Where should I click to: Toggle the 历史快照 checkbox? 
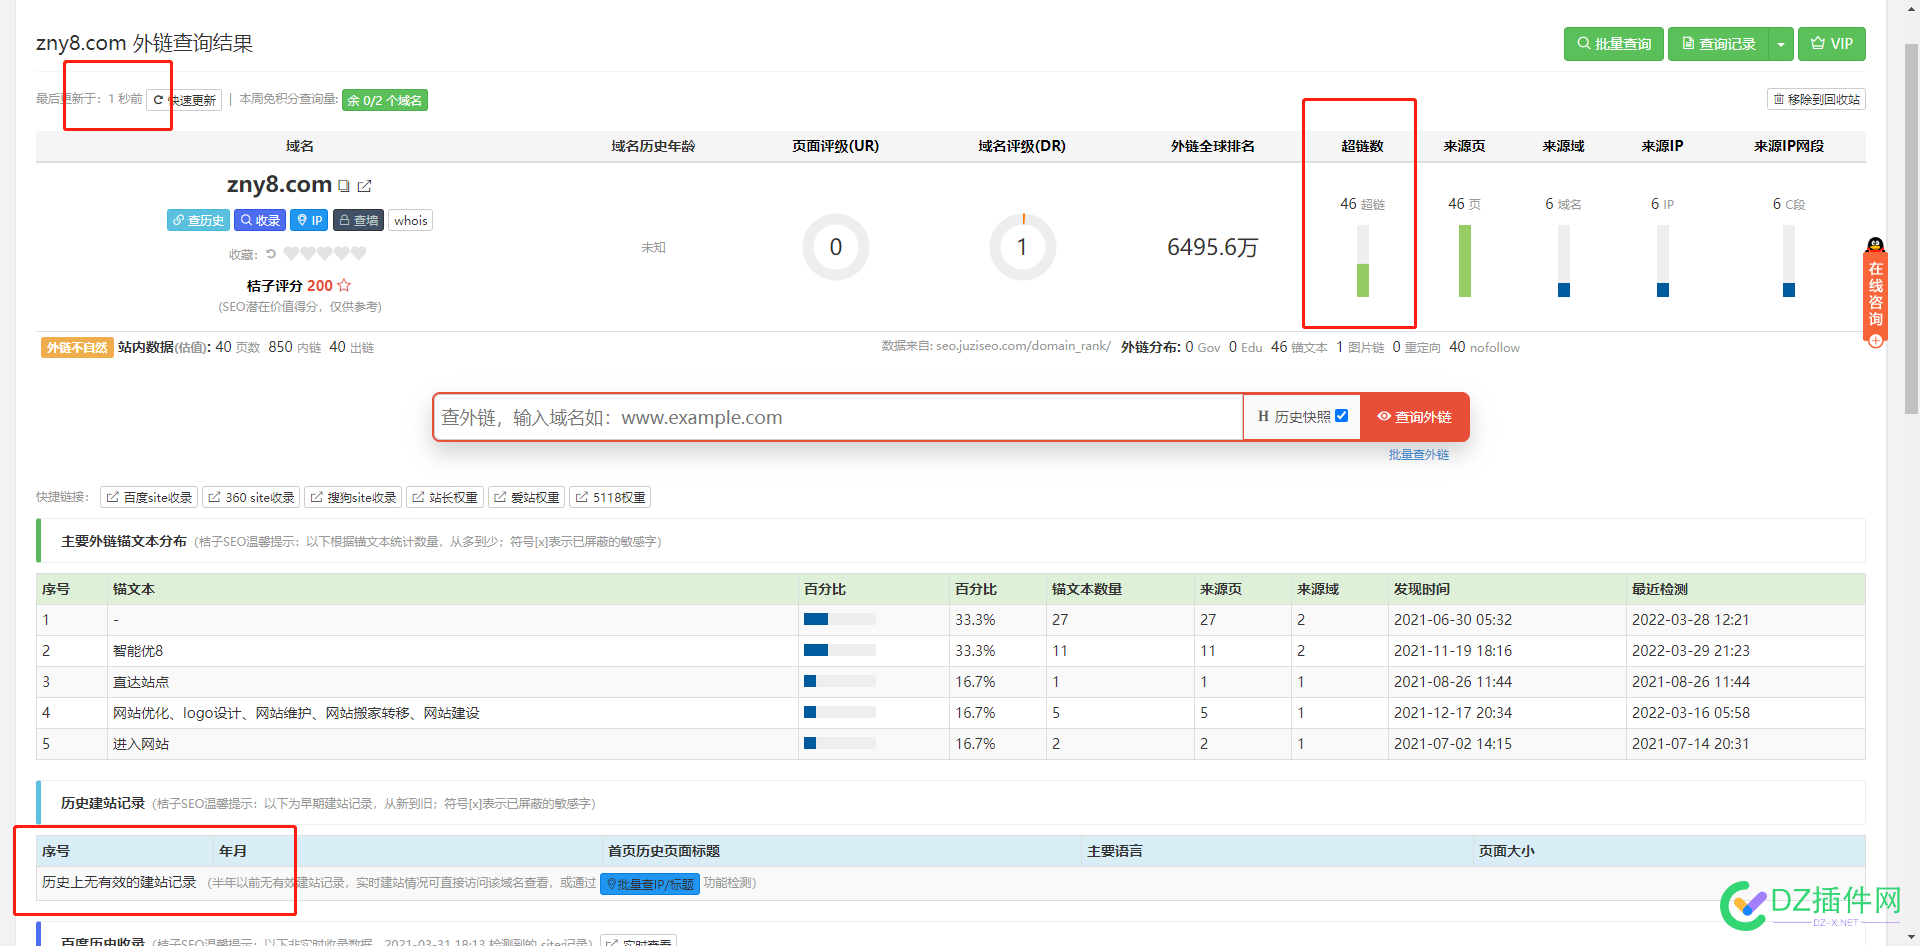[x=1342, y=416]
